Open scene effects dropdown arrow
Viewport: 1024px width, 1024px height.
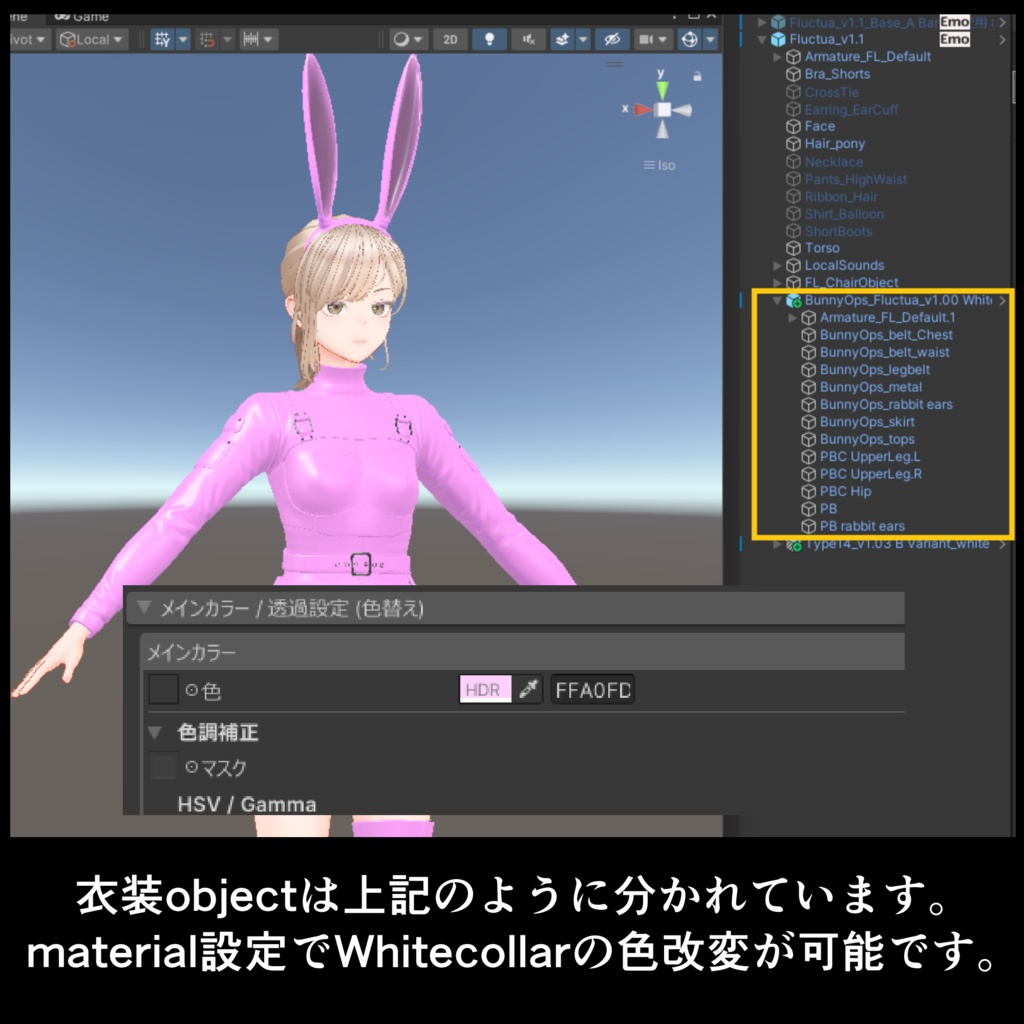pyautogui.click(x=583, y=39)
